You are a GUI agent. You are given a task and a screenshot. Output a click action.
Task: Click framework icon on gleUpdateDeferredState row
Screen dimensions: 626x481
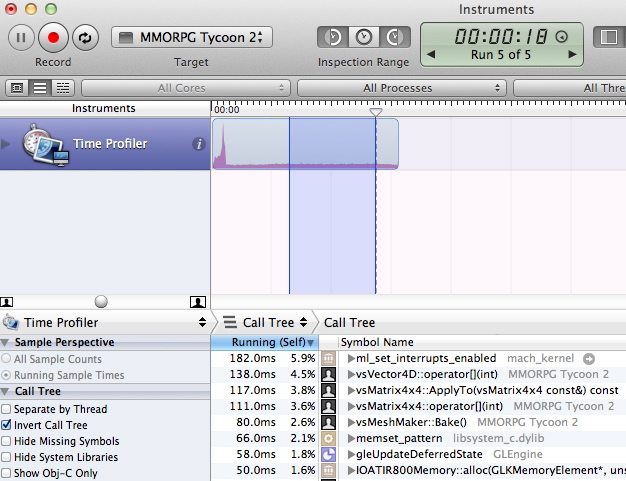point(328,454)
